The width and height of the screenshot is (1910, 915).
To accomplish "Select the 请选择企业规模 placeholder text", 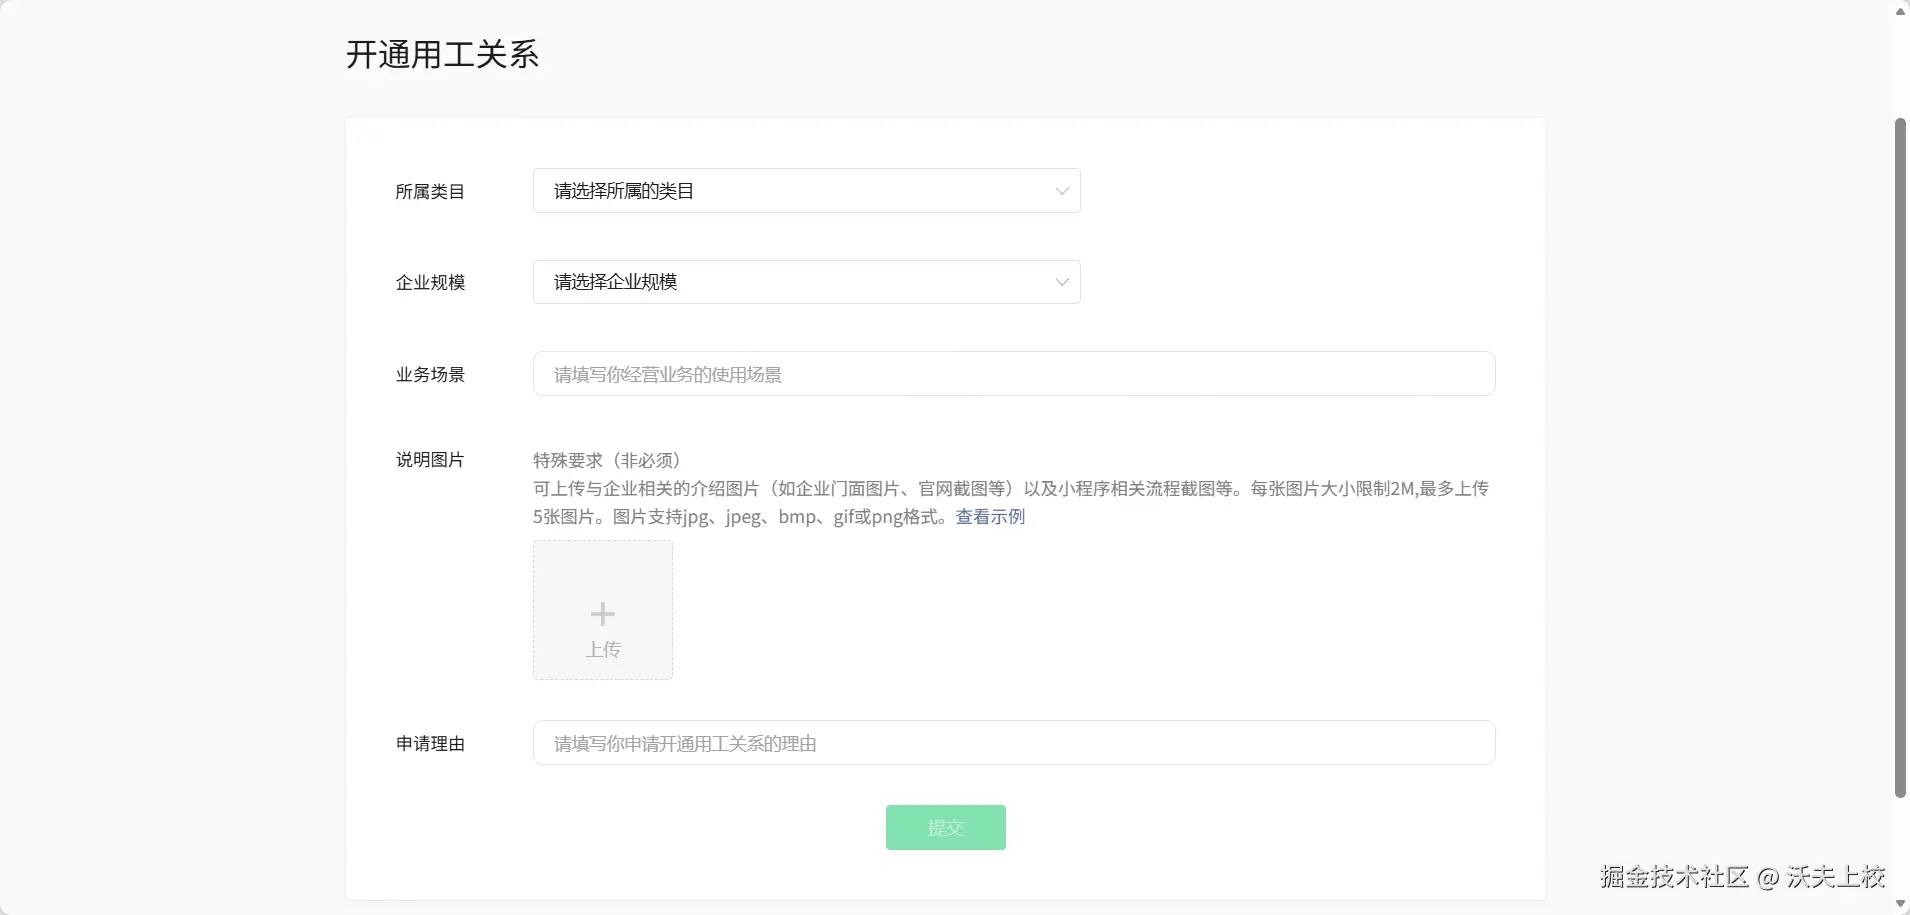I will 614,282.
